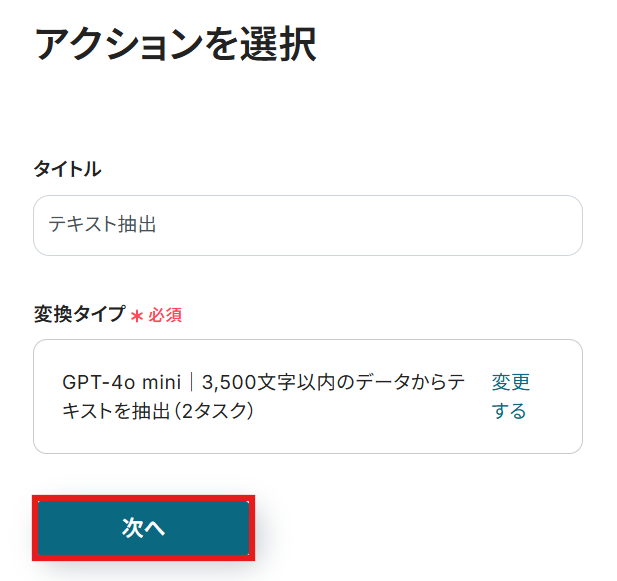Click the テキスト抽出 text in title field
The height and width of the screenshot is (581, 617).
click(x=103, y=225)
